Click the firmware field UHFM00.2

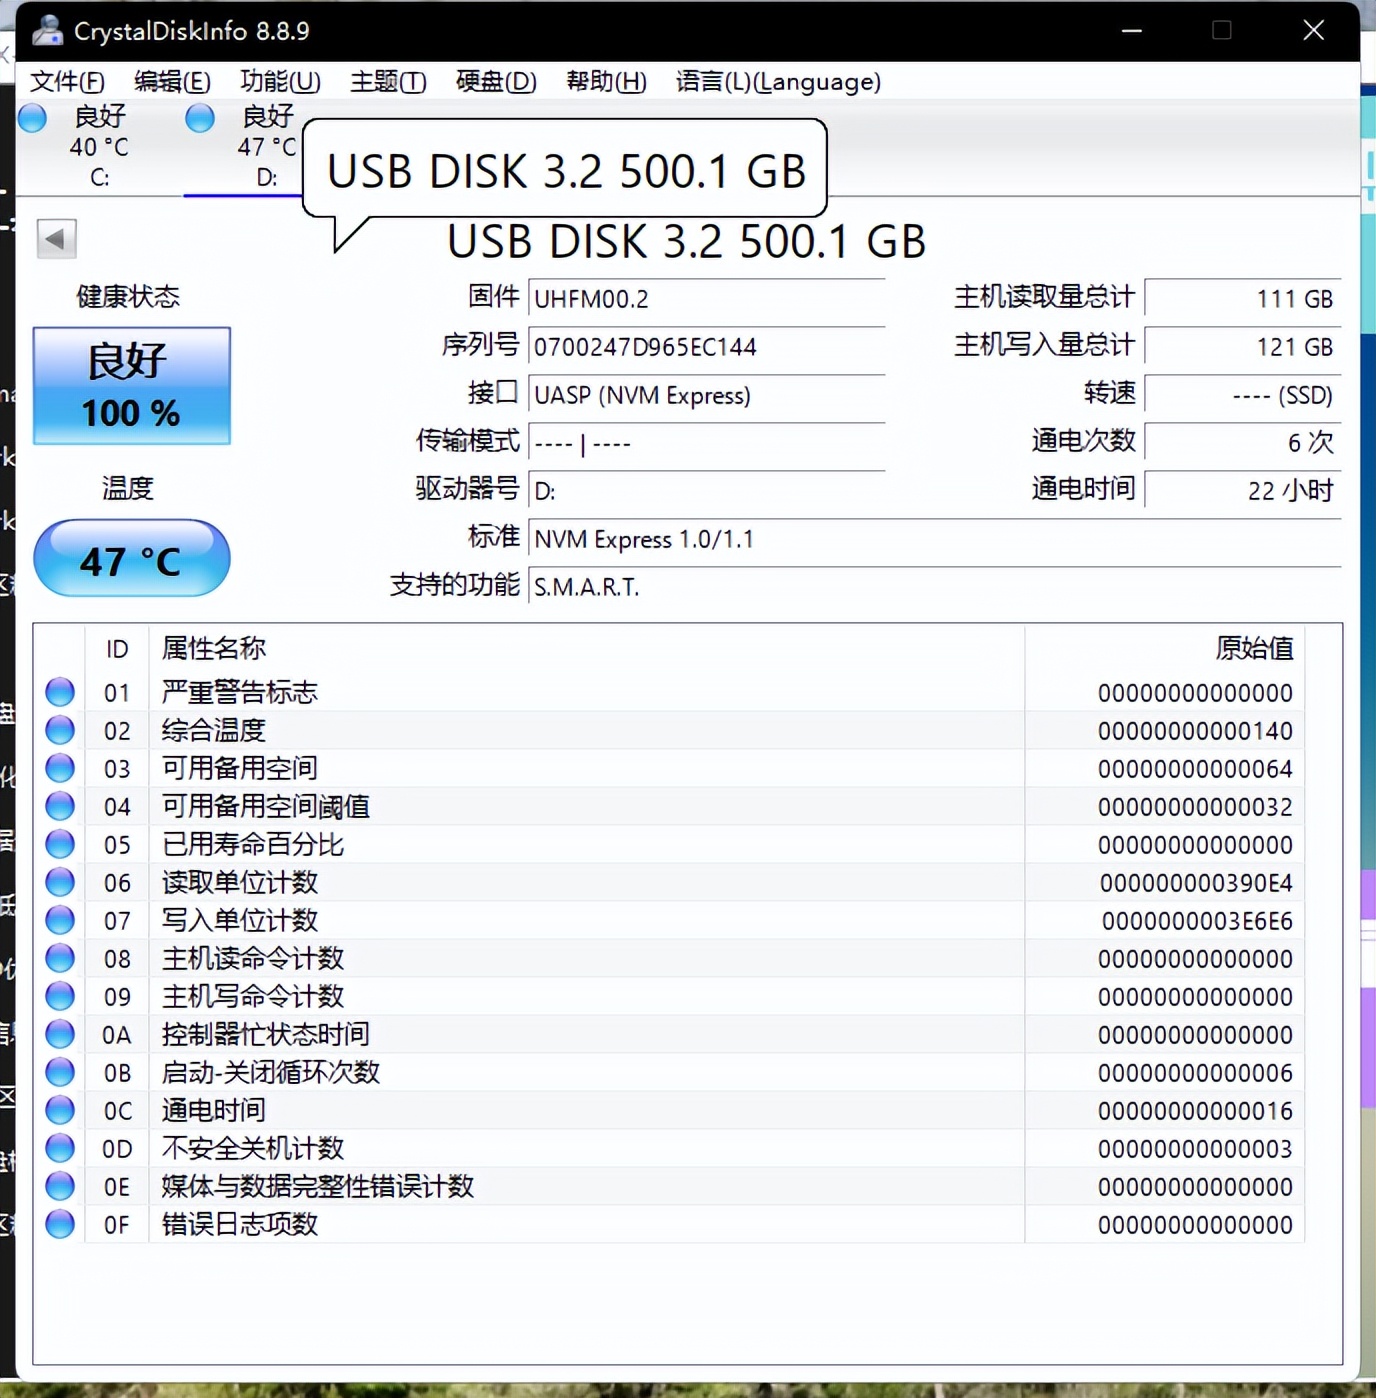[x=706, y=299]
